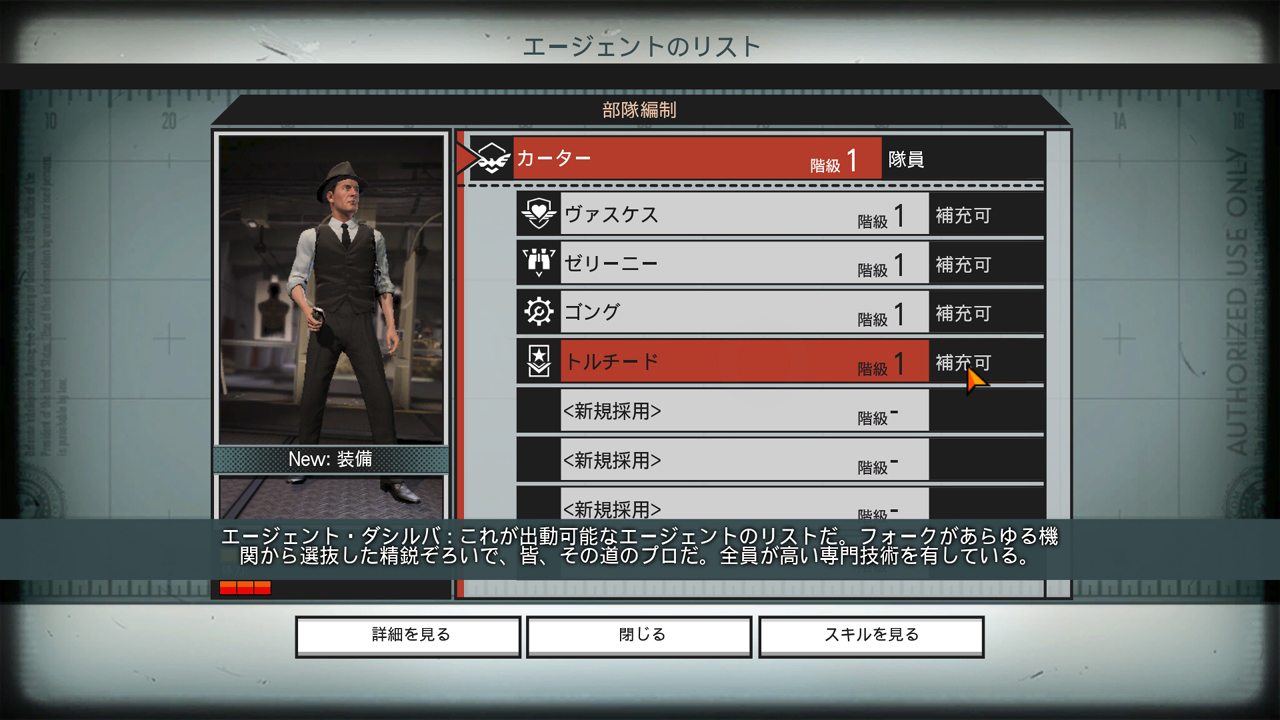Click 隊員 status next to カーター
This screenshot has width=1280, height=720.
pyautogui.click(x=906, y=159)
